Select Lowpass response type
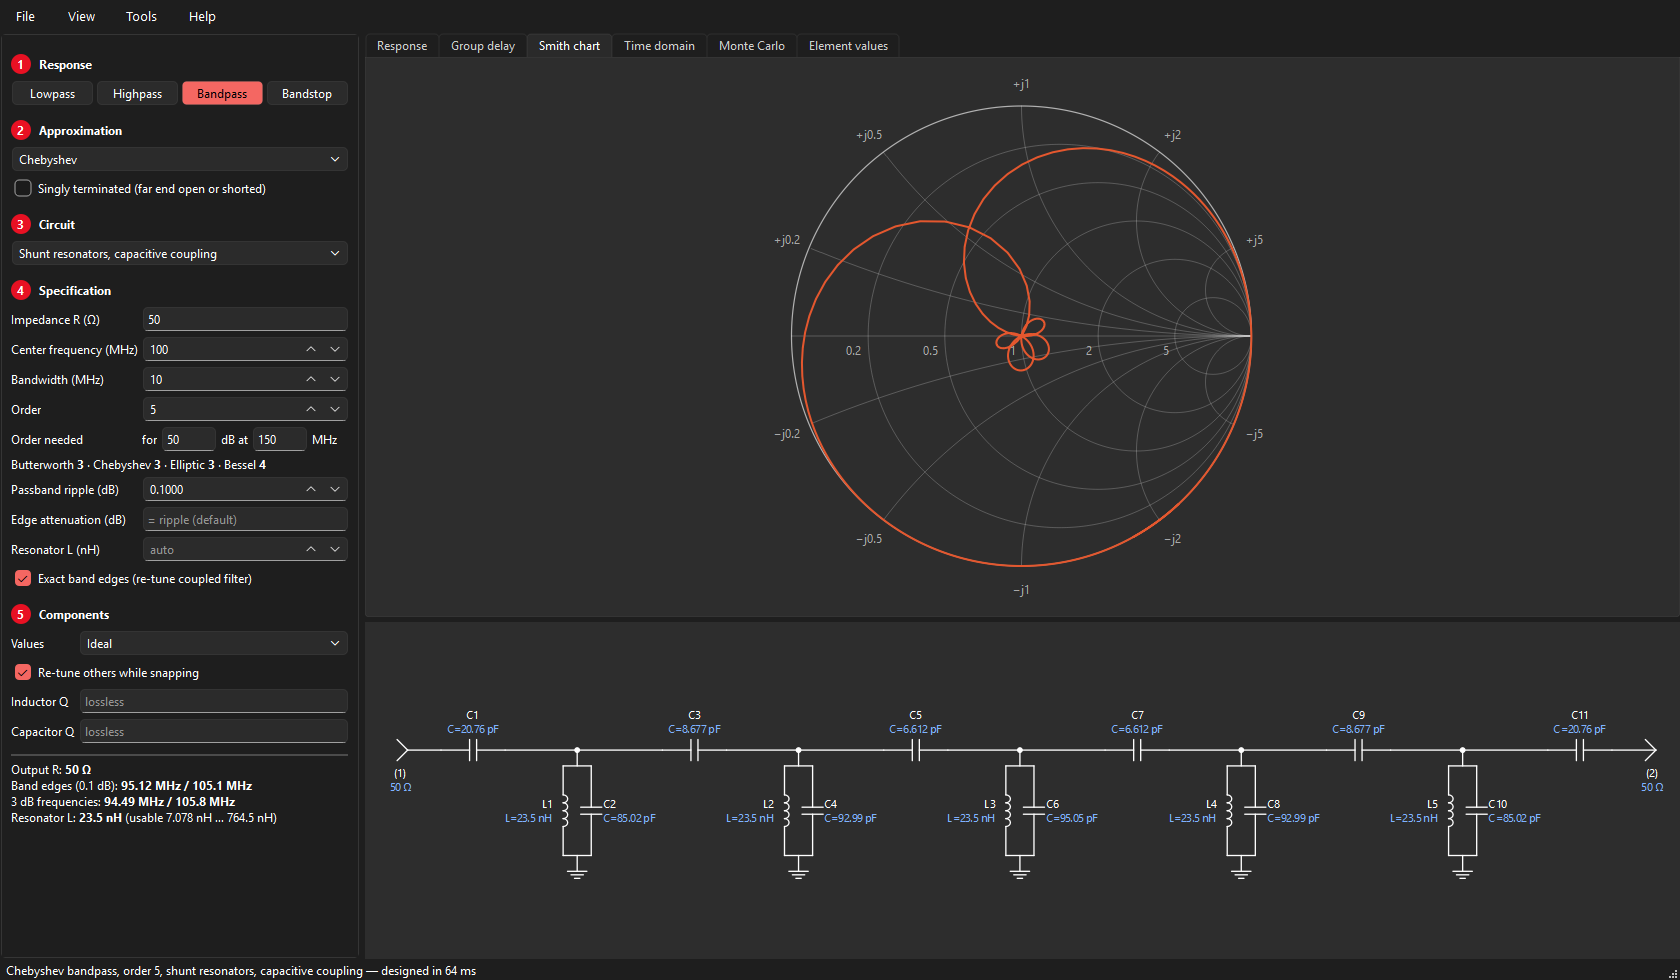This screenshot has height=980, width=1680. 52,93
